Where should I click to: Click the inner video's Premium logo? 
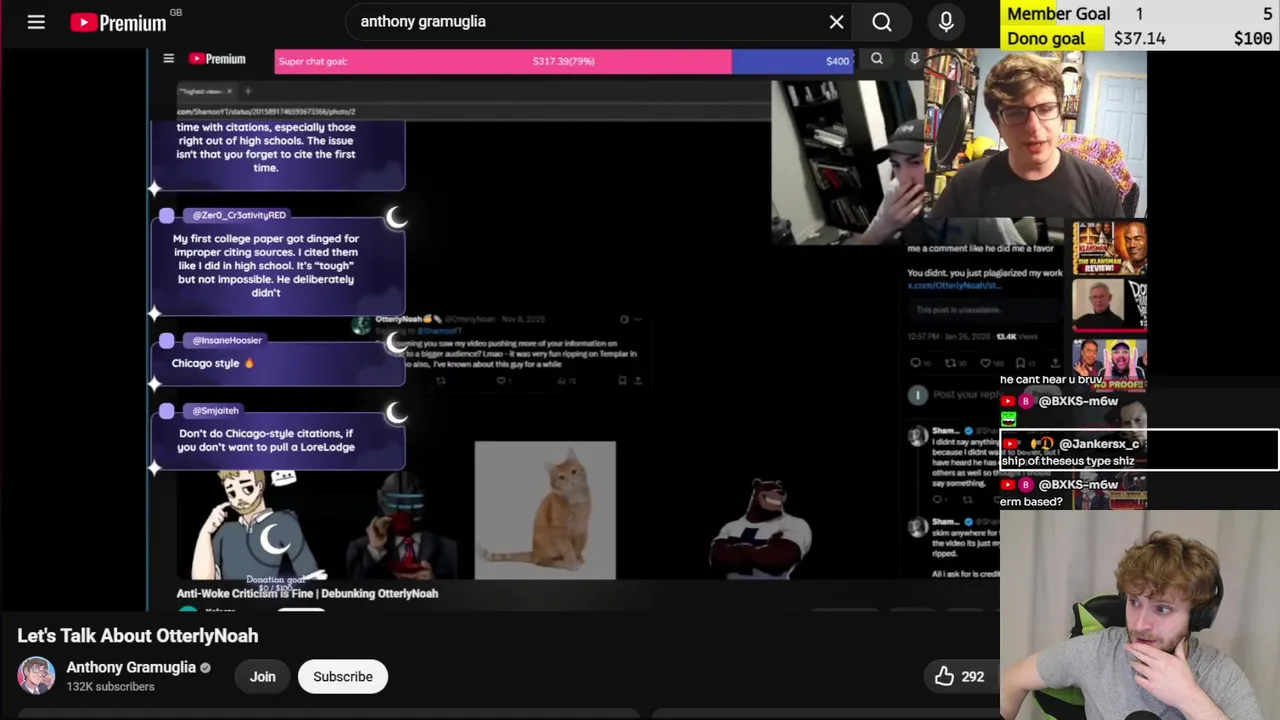coord(217,59)
